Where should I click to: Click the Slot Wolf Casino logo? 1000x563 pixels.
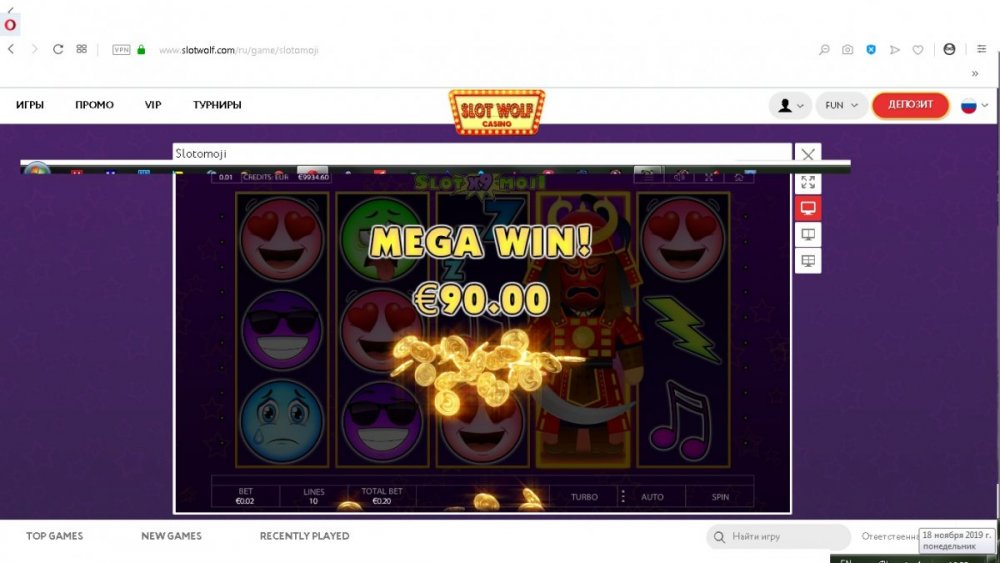pos(497,112)
